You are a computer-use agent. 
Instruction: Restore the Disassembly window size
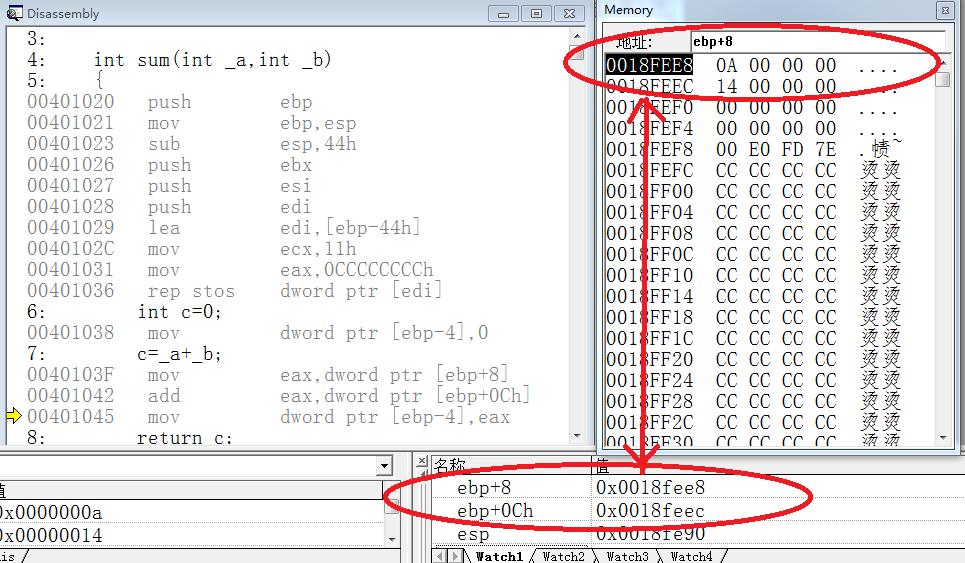(x=537, y=14)
